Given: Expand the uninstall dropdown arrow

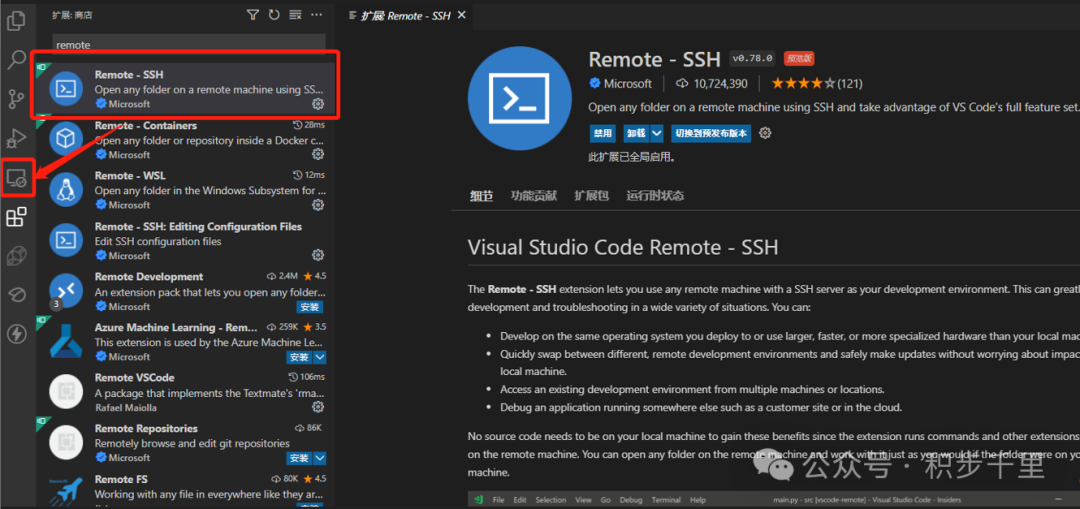Looking at the screenshot, I should click(x=656, y=134).
